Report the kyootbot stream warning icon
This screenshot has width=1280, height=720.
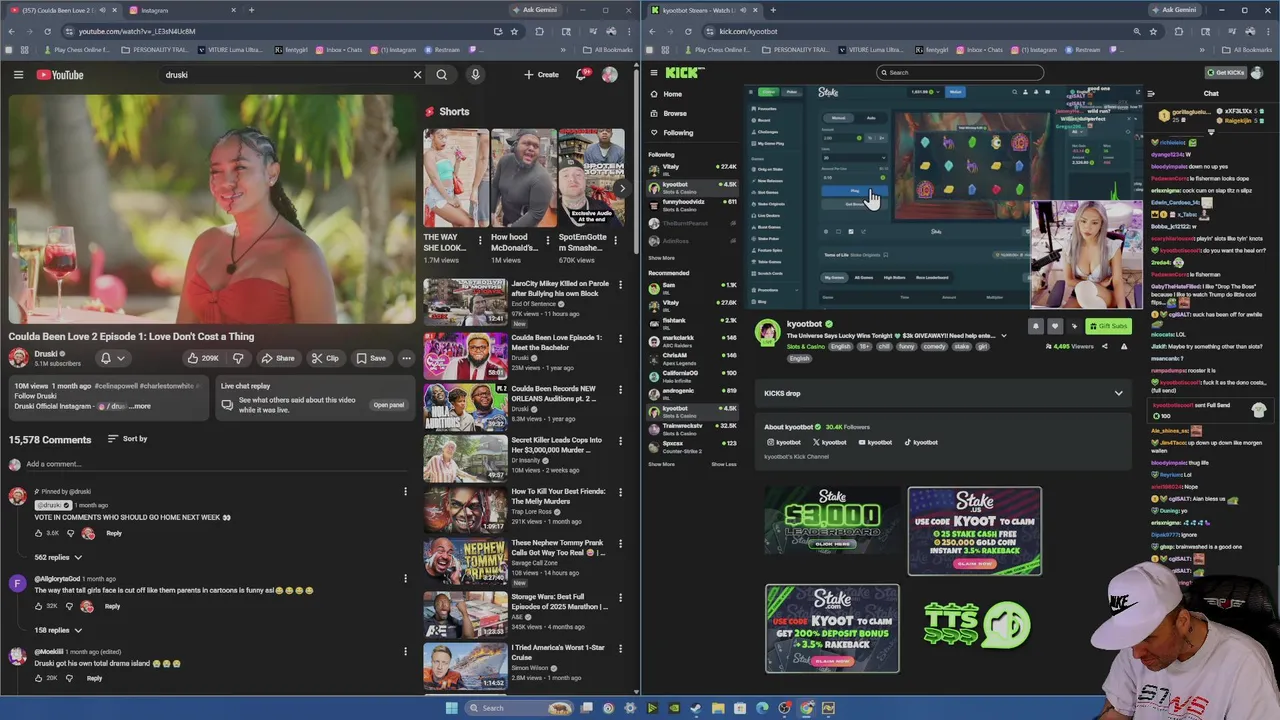click(1123, 346)
